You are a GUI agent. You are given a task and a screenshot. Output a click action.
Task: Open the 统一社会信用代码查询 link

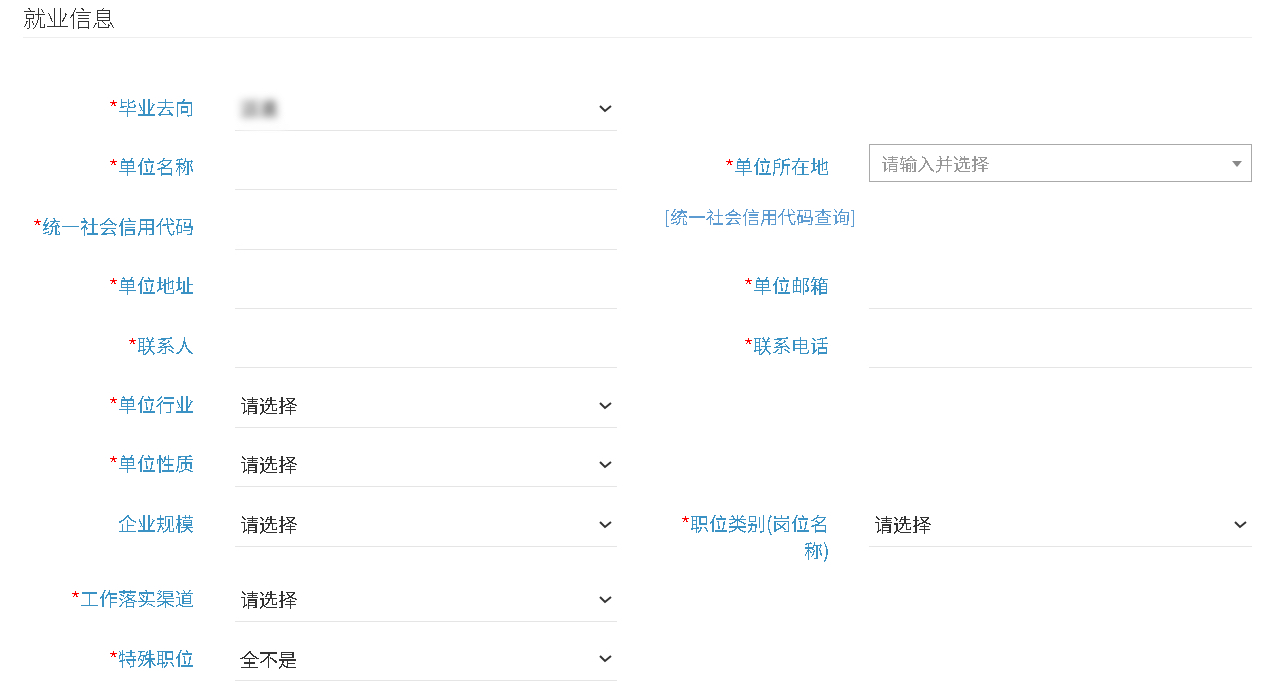[759, 218]
